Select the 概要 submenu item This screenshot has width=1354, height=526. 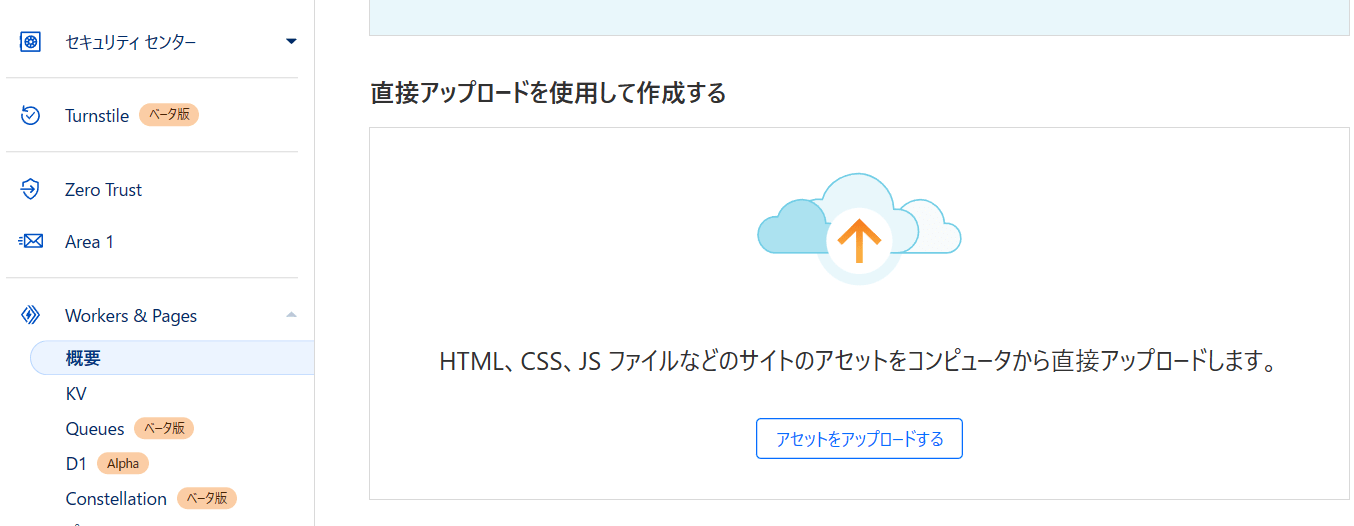83,358
